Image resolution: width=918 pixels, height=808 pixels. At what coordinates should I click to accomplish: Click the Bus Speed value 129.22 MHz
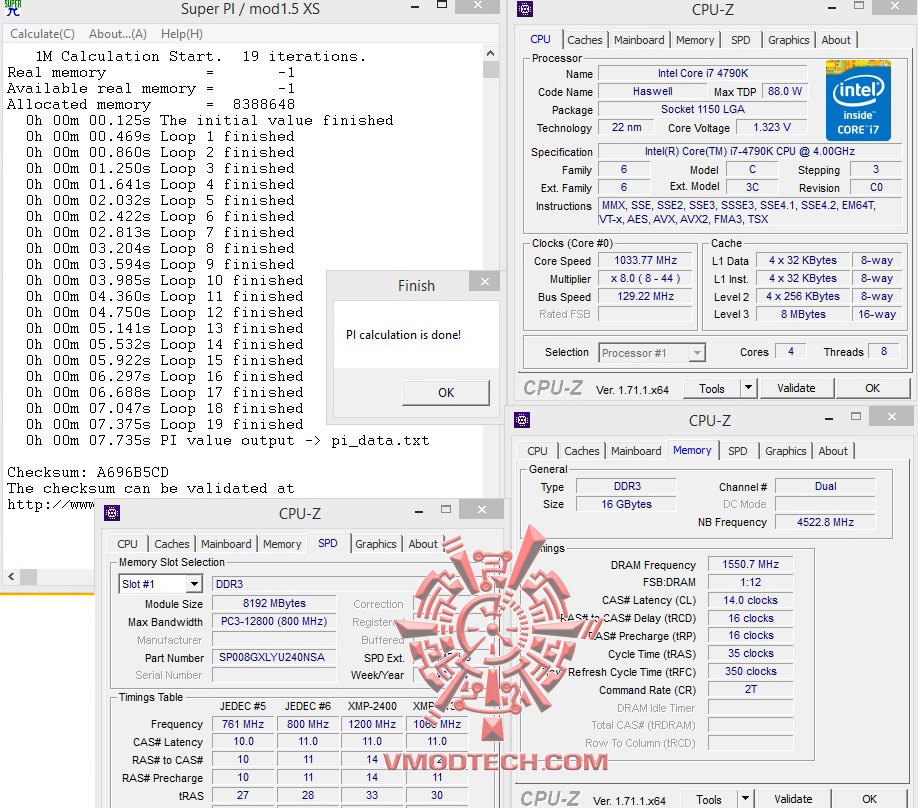coord(645,296)
